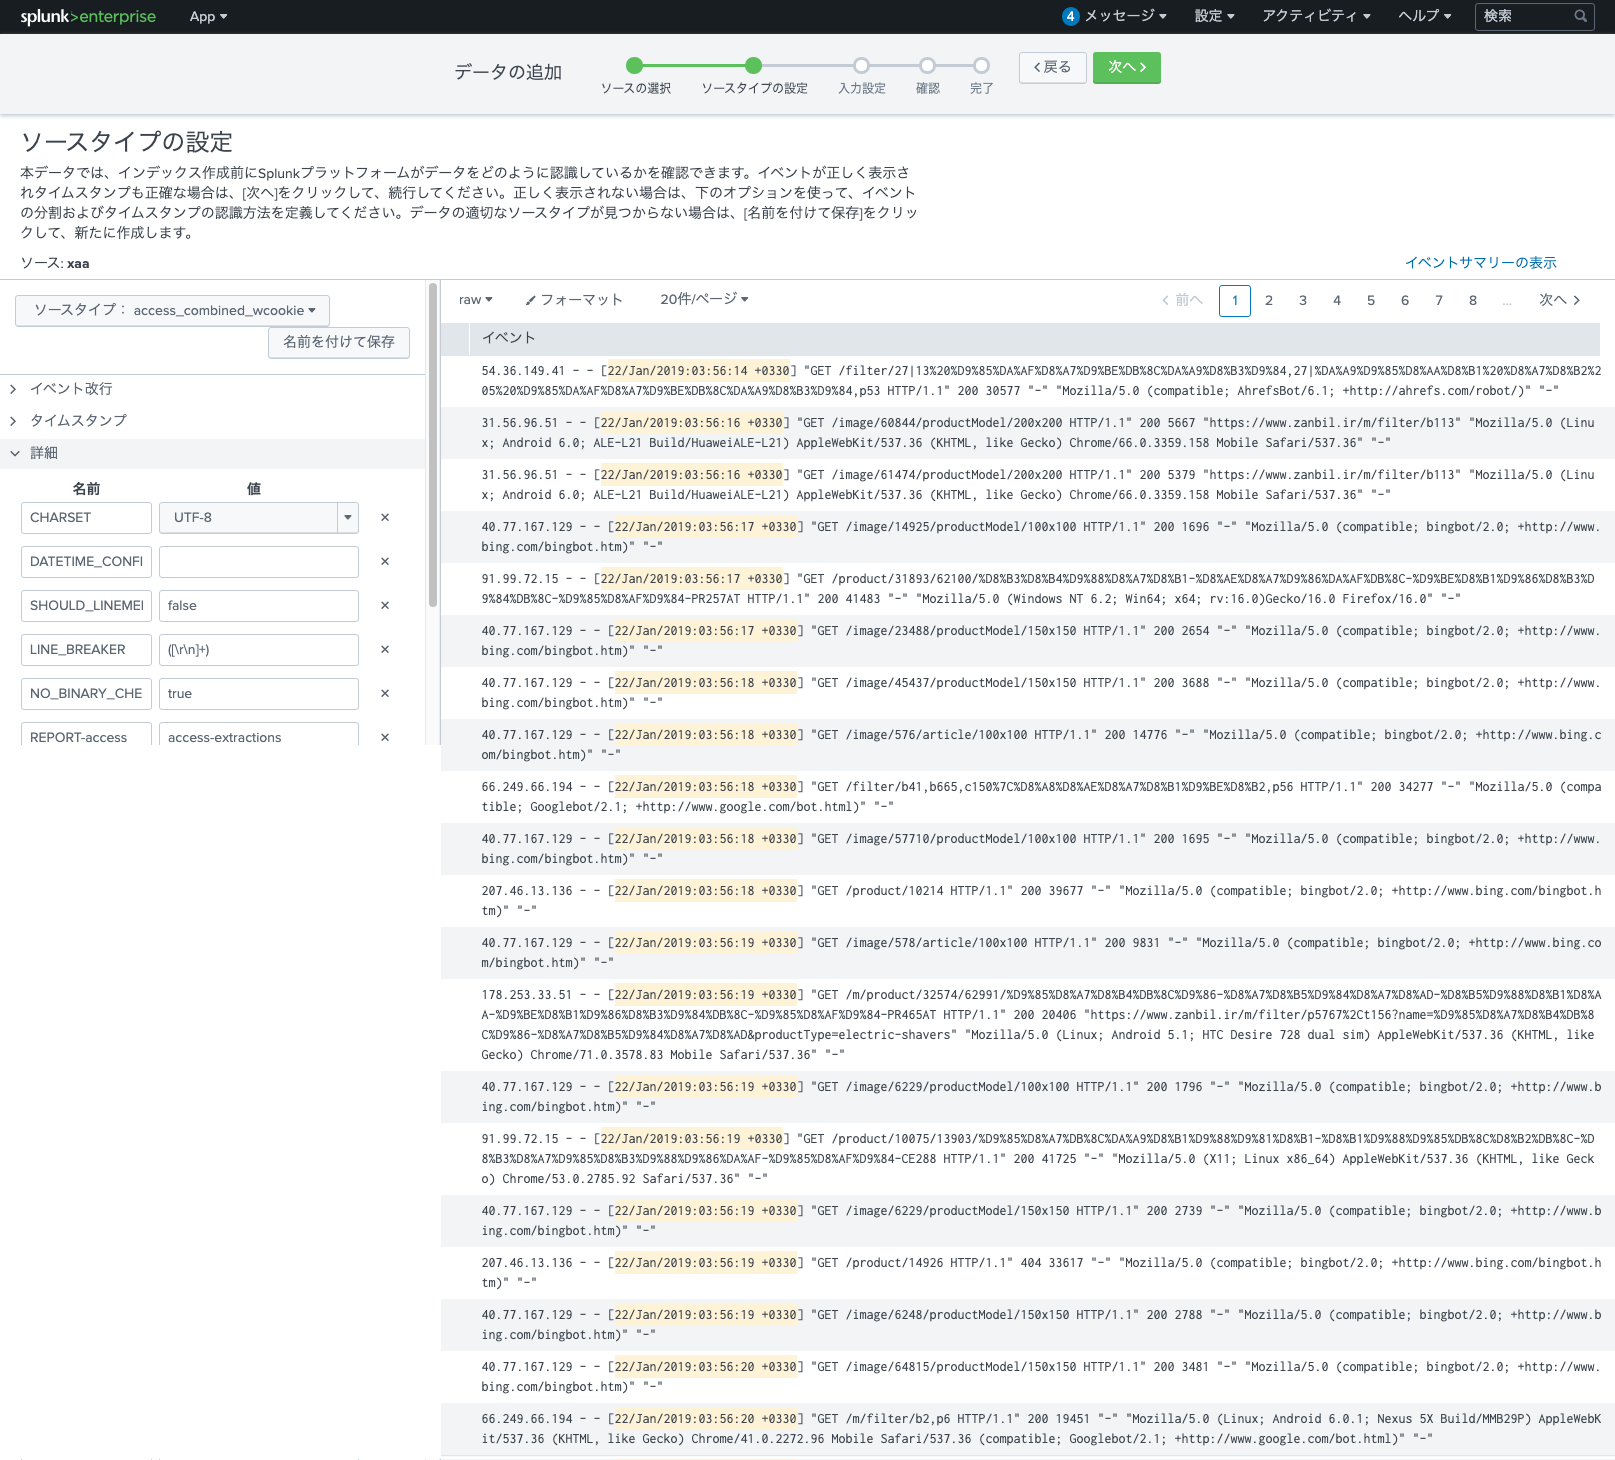
Task: Open the UTF-8 charset dropdown
Action: 258,518
